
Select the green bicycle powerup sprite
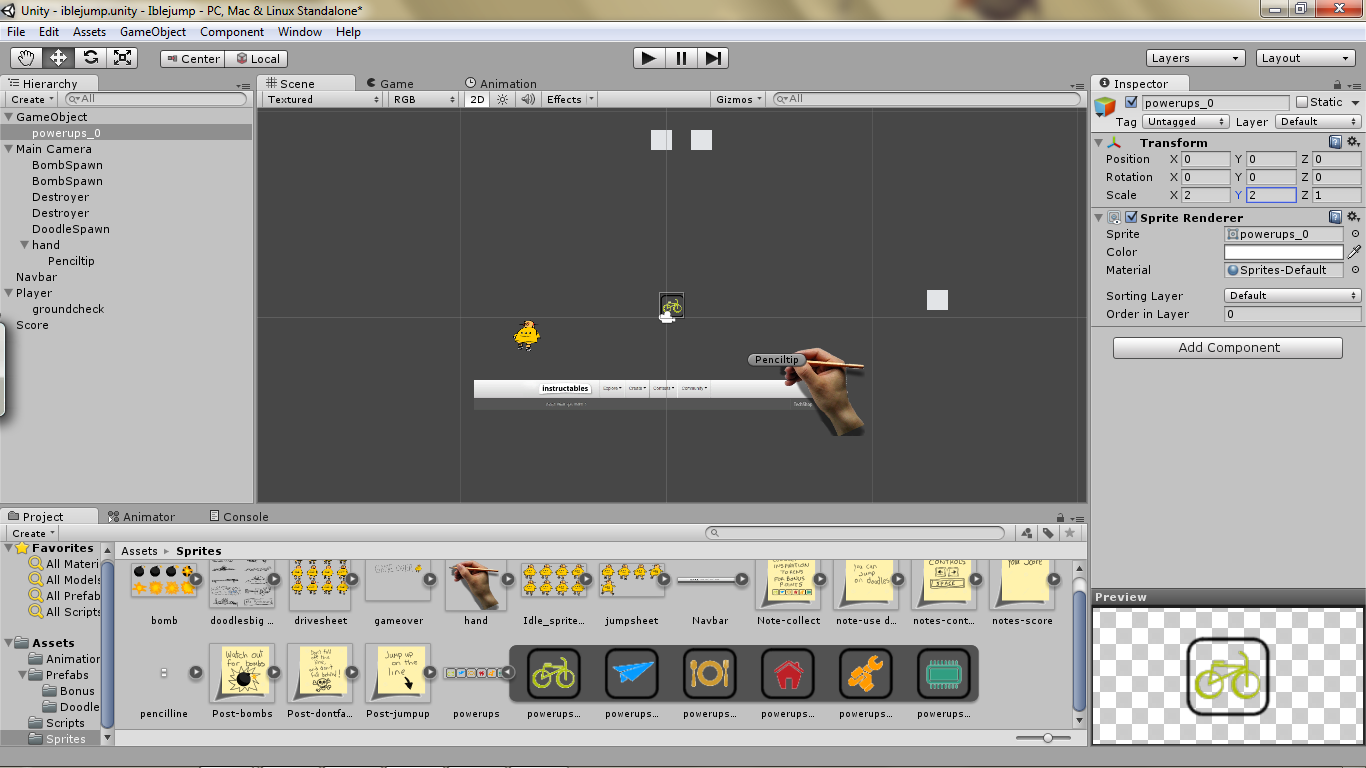(x=553, y=674)
